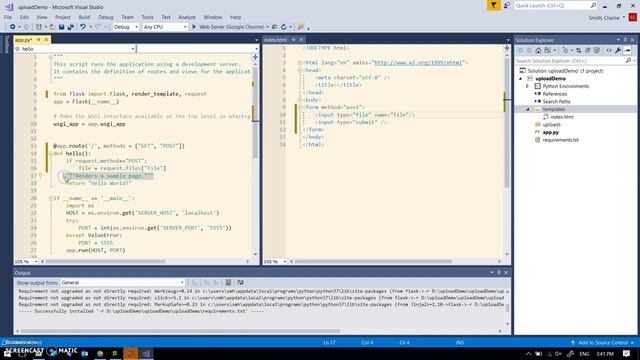Select the uploads folder in Solution Explorer
Screen dimensions: 640x360
pos(551,124)
